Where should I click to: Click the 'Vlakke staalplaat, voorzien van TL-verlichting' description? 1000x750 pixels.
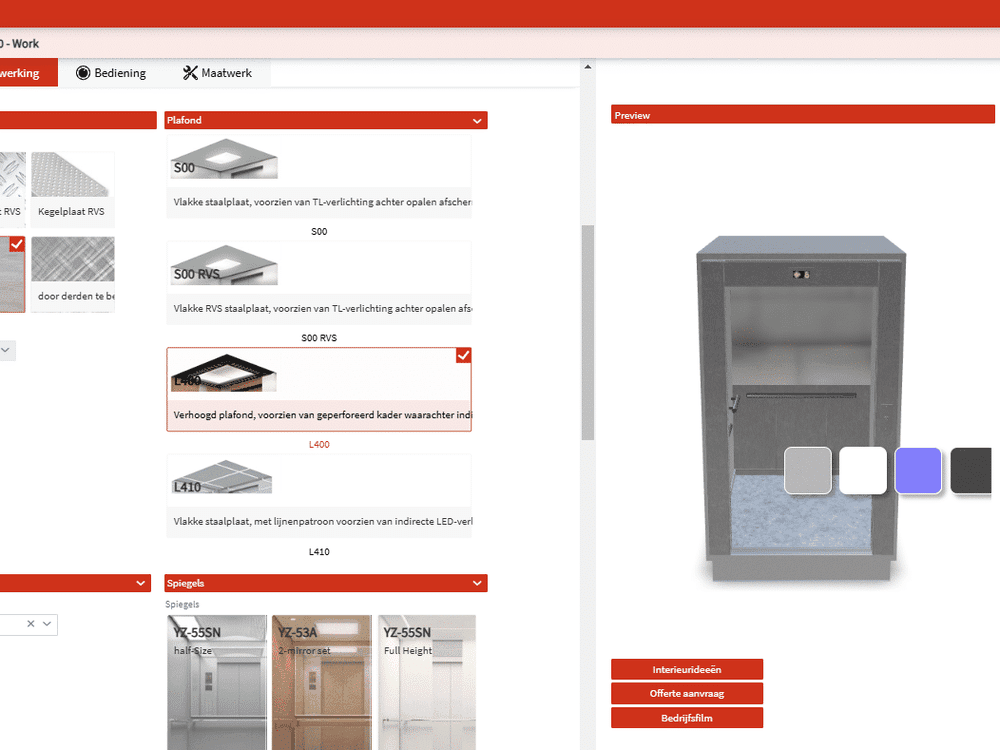coord(322,202)
